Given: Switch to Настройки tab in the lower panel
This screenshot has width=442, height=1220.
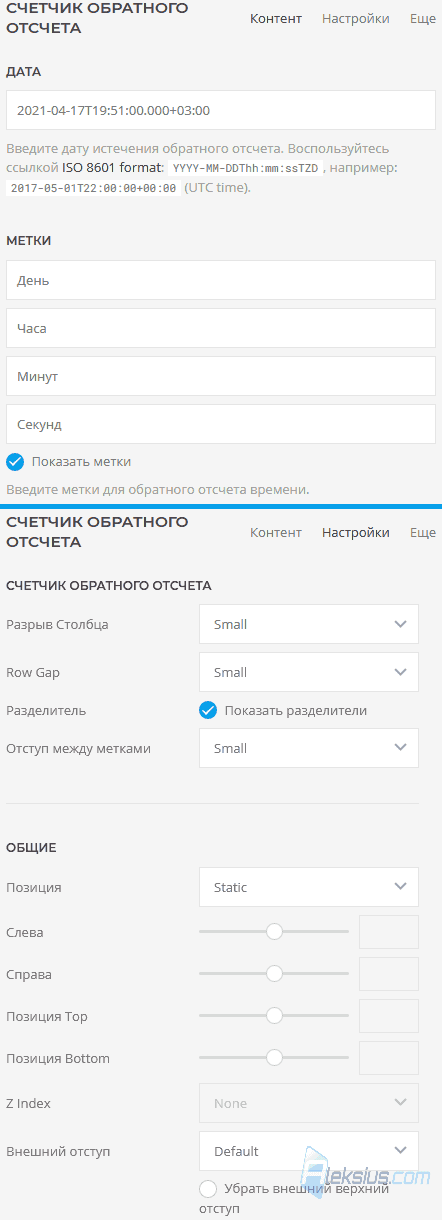Looking at the screenshot, I should 356,533.
